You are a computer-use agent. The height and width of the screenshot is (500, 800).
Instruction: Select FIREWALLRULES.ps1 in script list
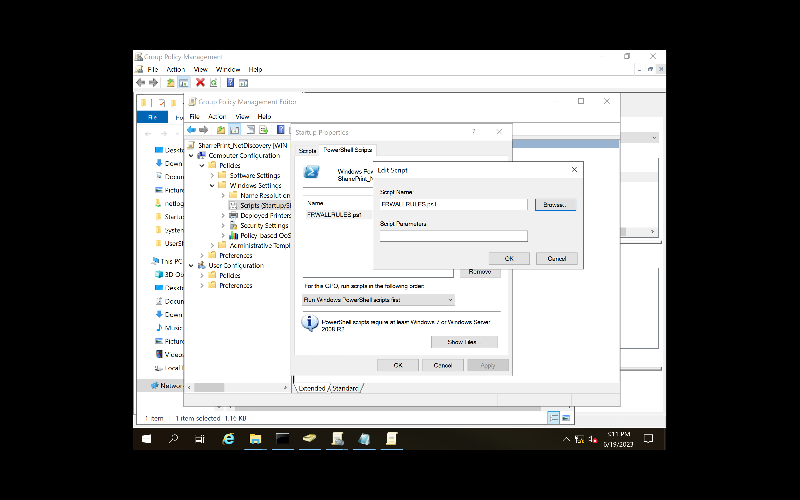pyautogui.click(x=334, y=215)
